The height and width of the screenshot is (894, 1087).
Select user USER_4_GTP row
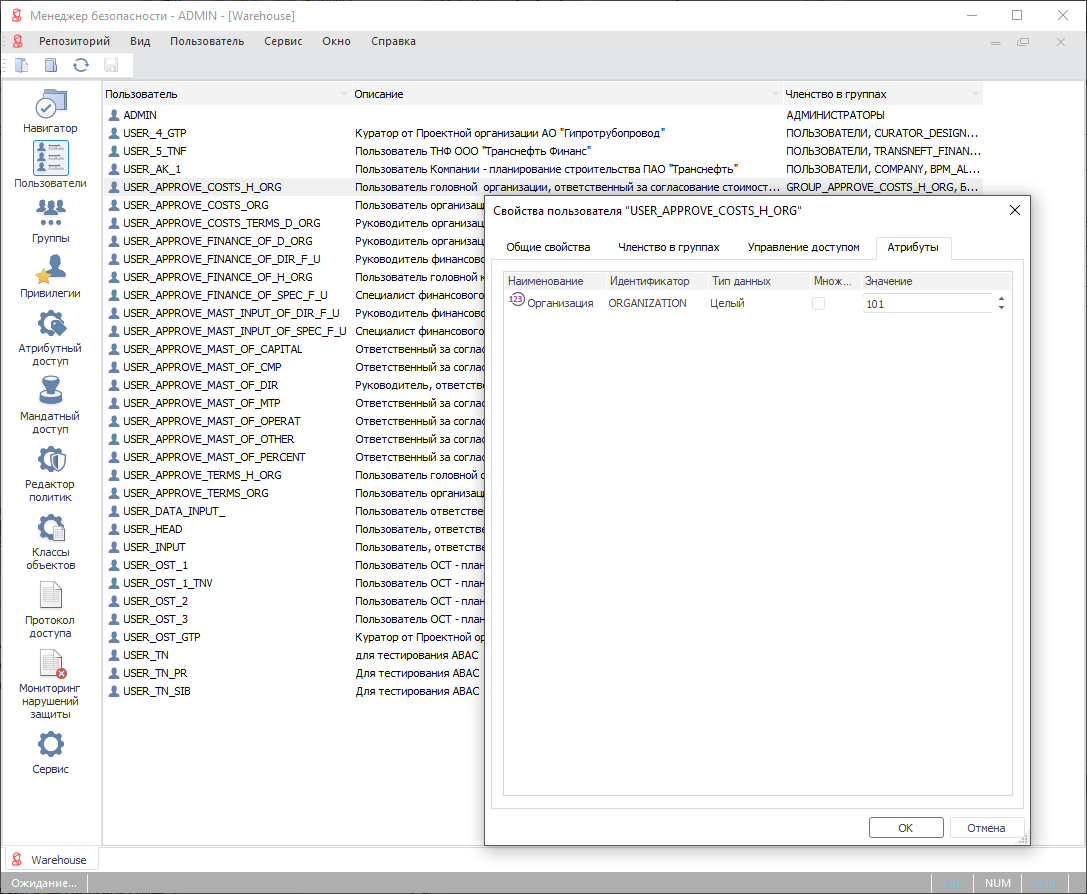pos(543,133)
